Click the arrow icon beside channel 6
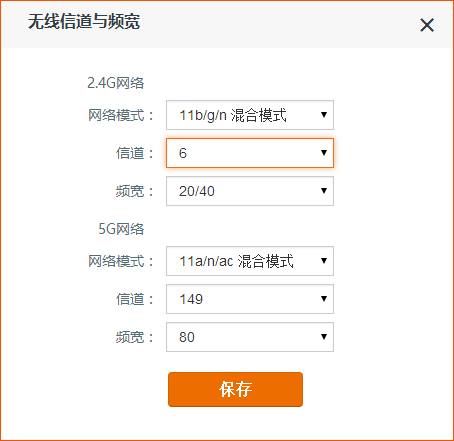This screenshot has height=441, width=454. point(324,153)
